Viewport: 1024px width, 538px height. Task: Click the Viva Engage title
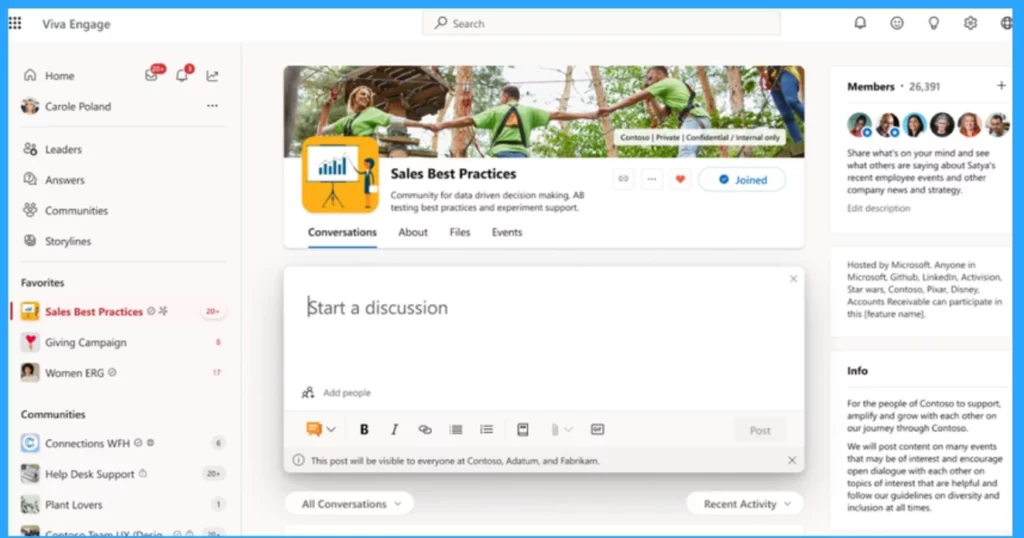click(76, 24)
